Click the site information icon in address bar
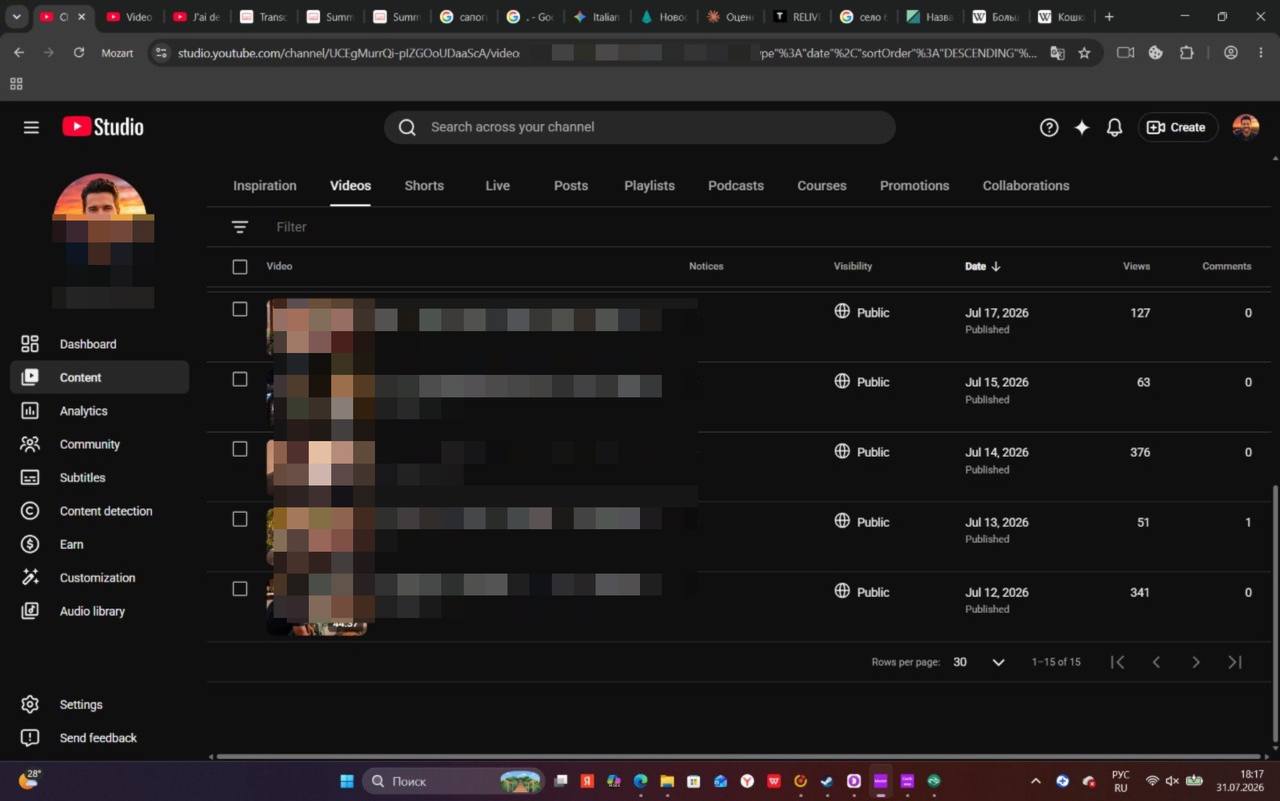Viewport: 1280px width, 801px height. tap(161, 53)
